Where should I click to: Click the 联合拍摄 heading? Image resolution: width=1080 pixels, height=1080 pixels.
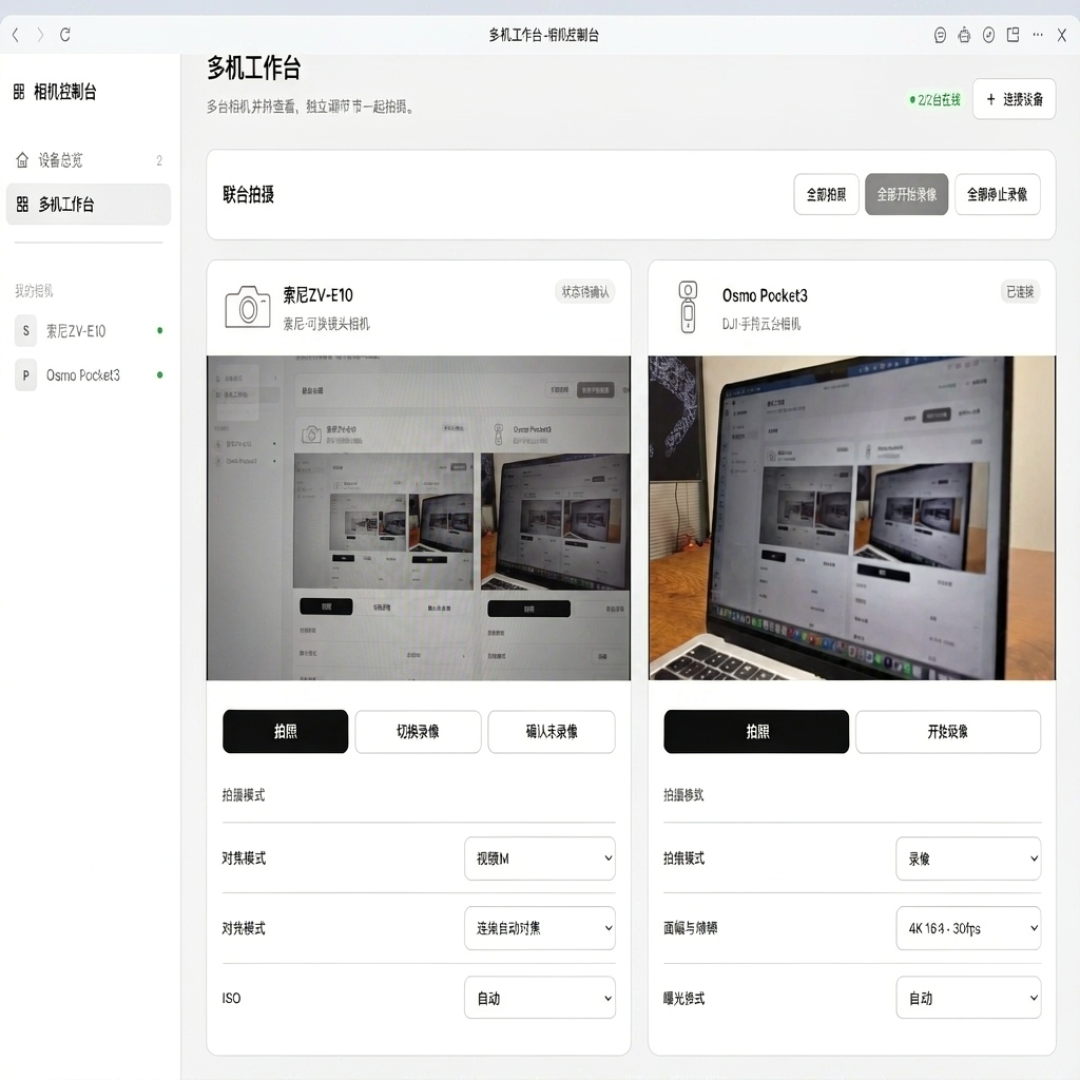tap(249, 195)
